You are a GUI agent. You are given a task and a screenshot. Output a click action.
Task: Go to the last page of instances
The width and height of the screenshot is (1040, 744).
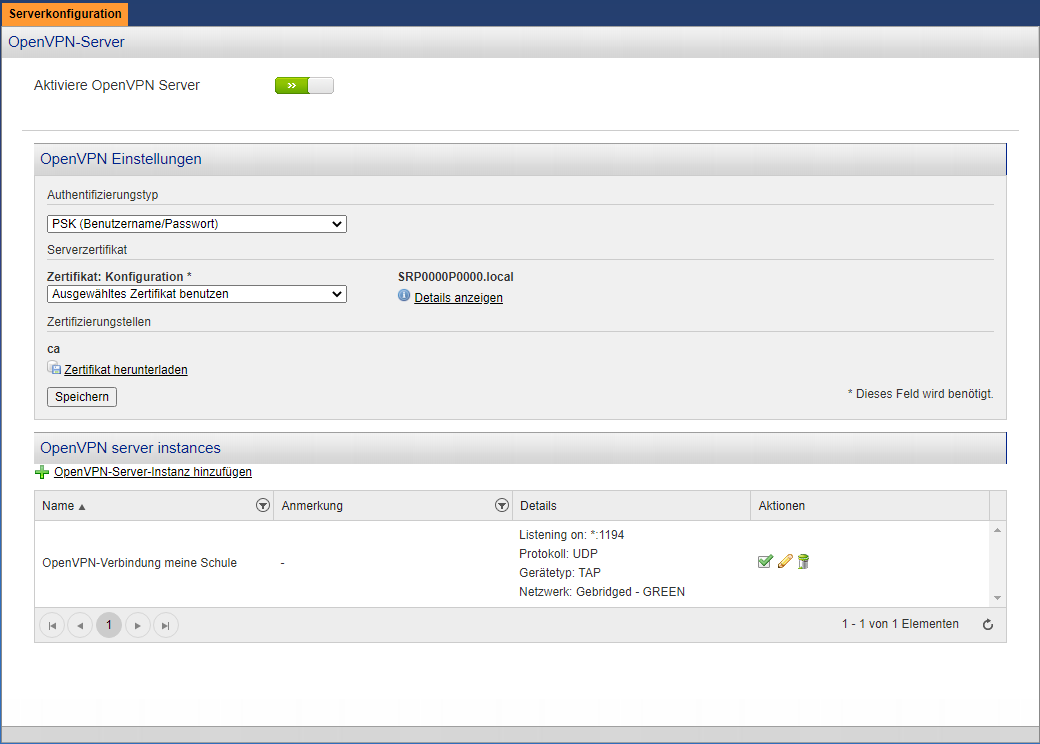[x=166, y=625]
